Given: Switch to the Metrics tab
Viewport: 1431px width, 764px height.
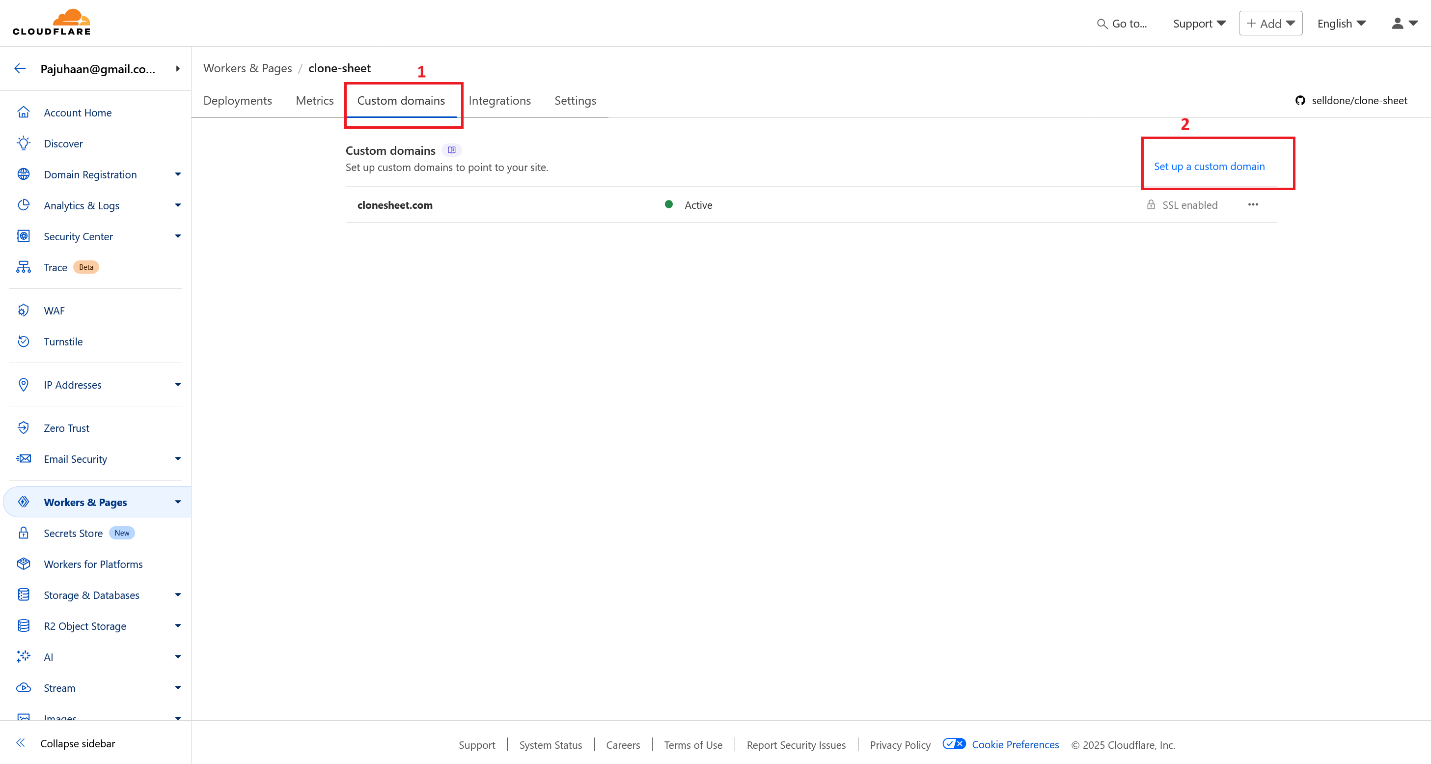Looking at the screenshot, I should (315, 101).
